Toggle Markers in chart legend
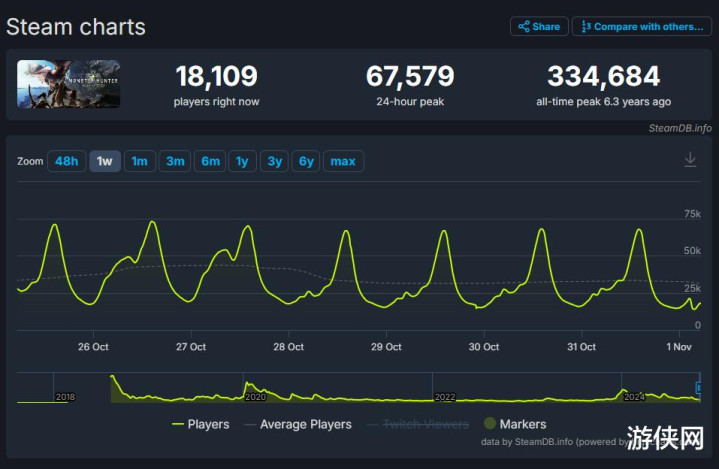The height and width of the screenshot is (469, 719). tap(515, 424)
